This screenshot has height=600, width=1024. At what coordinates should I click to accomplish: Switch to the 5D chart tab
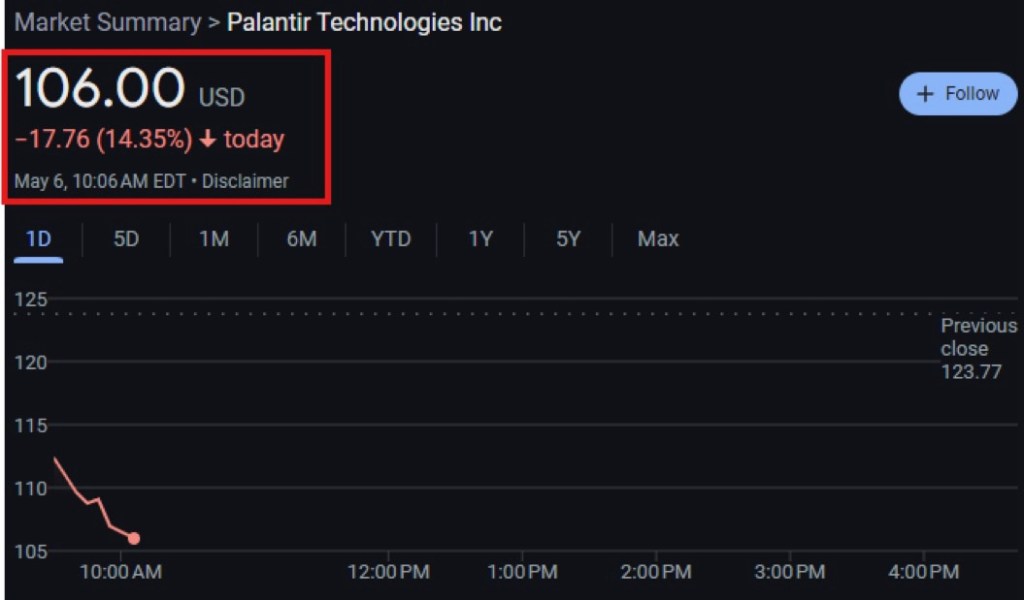pyautogui.click(x=126, y=239)
